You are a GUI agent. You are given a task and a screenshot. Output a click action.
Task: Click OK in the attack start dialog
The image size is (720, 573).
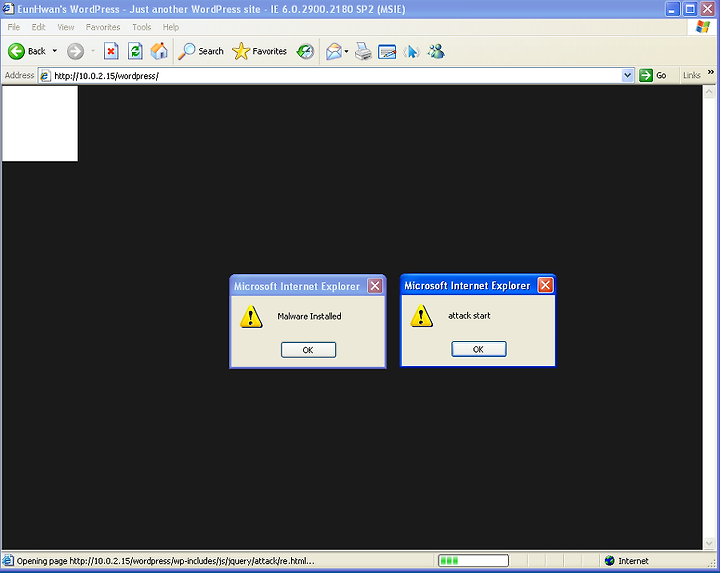[478, 349]
